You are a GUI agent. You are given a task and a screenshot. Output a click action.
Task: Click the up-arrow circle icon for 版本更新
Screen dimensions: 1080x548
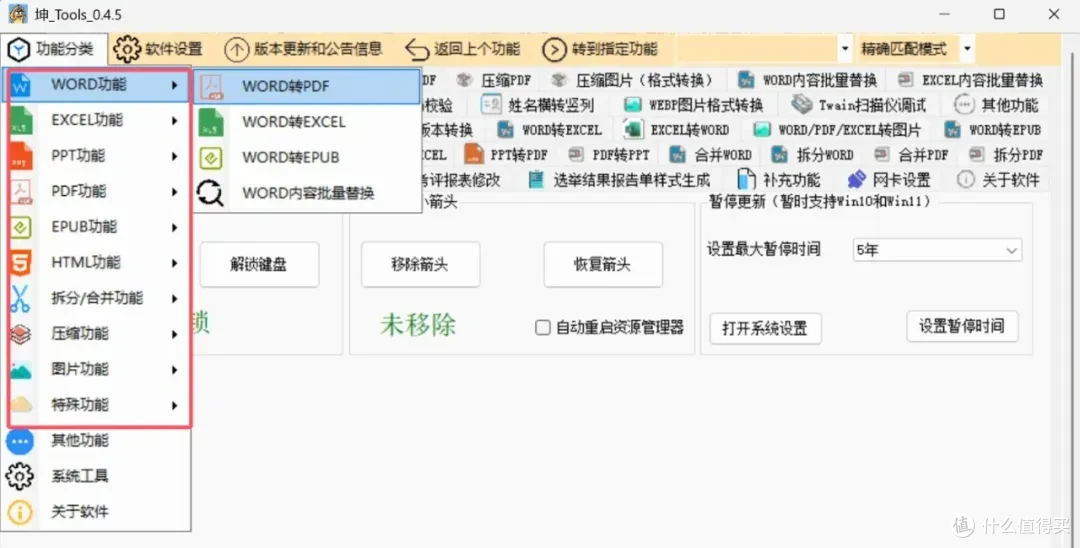[x=236, y=49]
